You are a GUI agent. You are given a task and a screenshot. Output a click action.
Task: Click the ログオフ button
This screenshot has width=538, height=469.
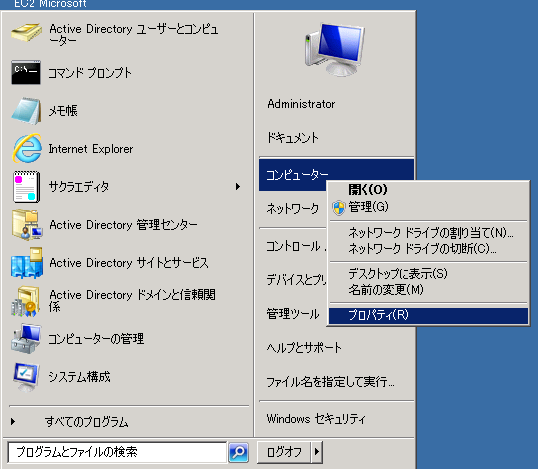click(284, 452)
